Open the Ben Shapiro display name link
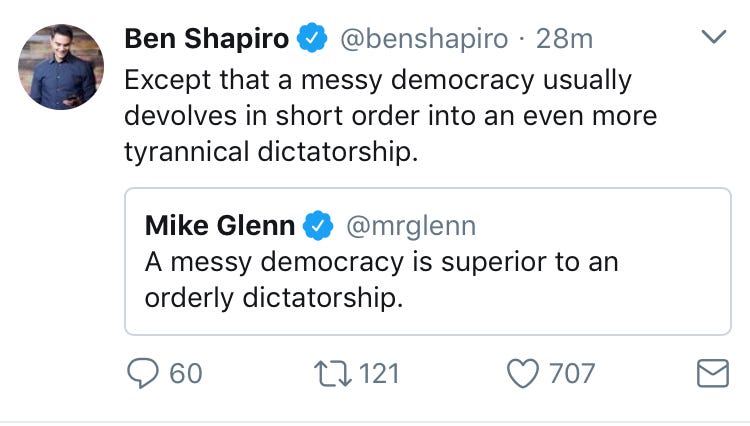 207,40
